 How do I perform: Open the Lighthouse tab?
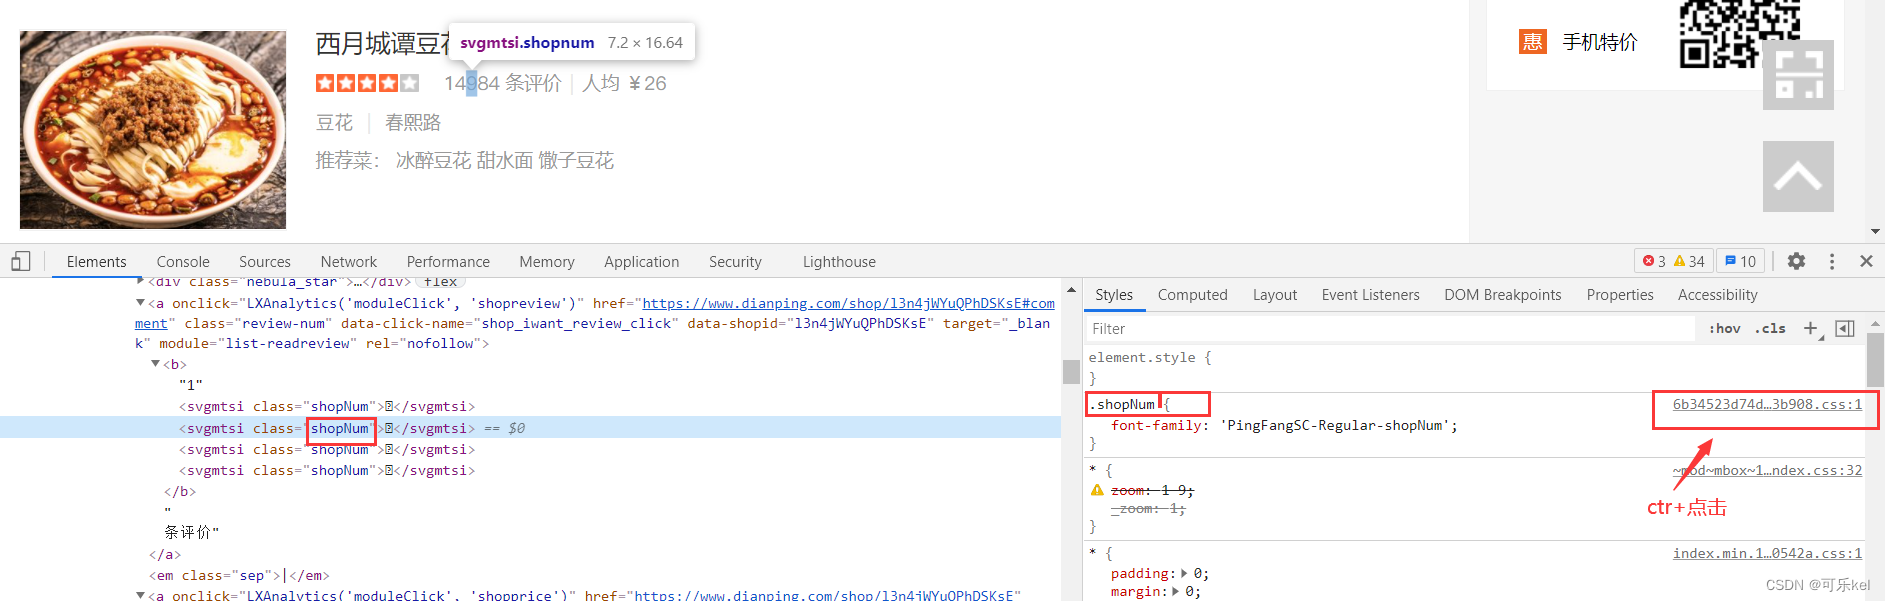click(x=839, y=261)
